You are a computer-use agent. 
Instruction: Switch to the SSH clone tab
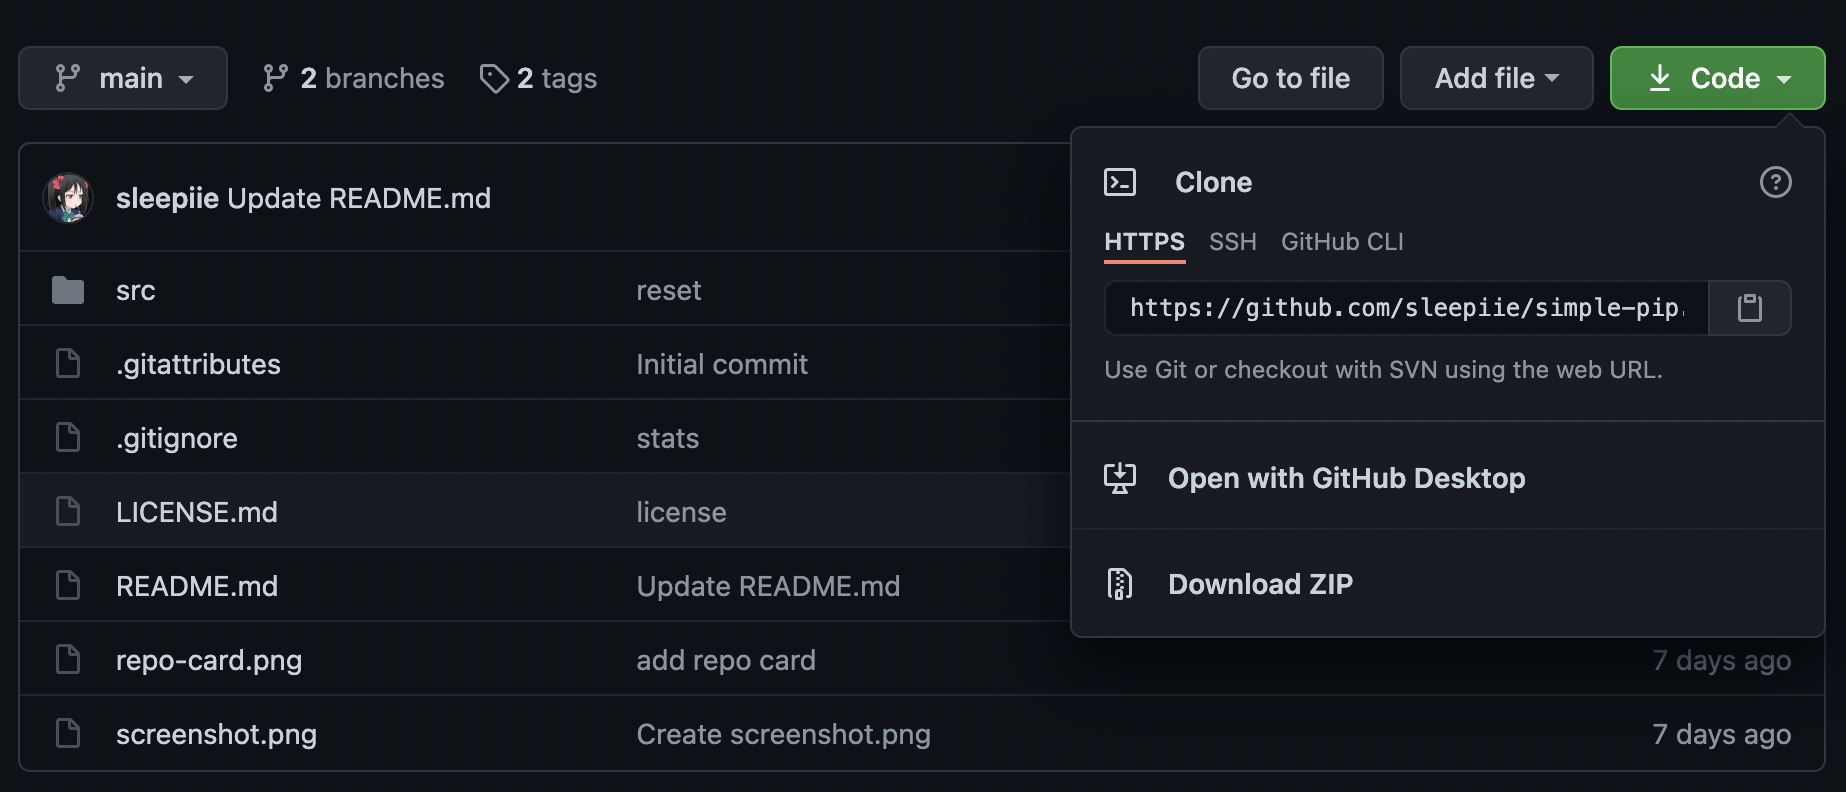click(1233, 242)
